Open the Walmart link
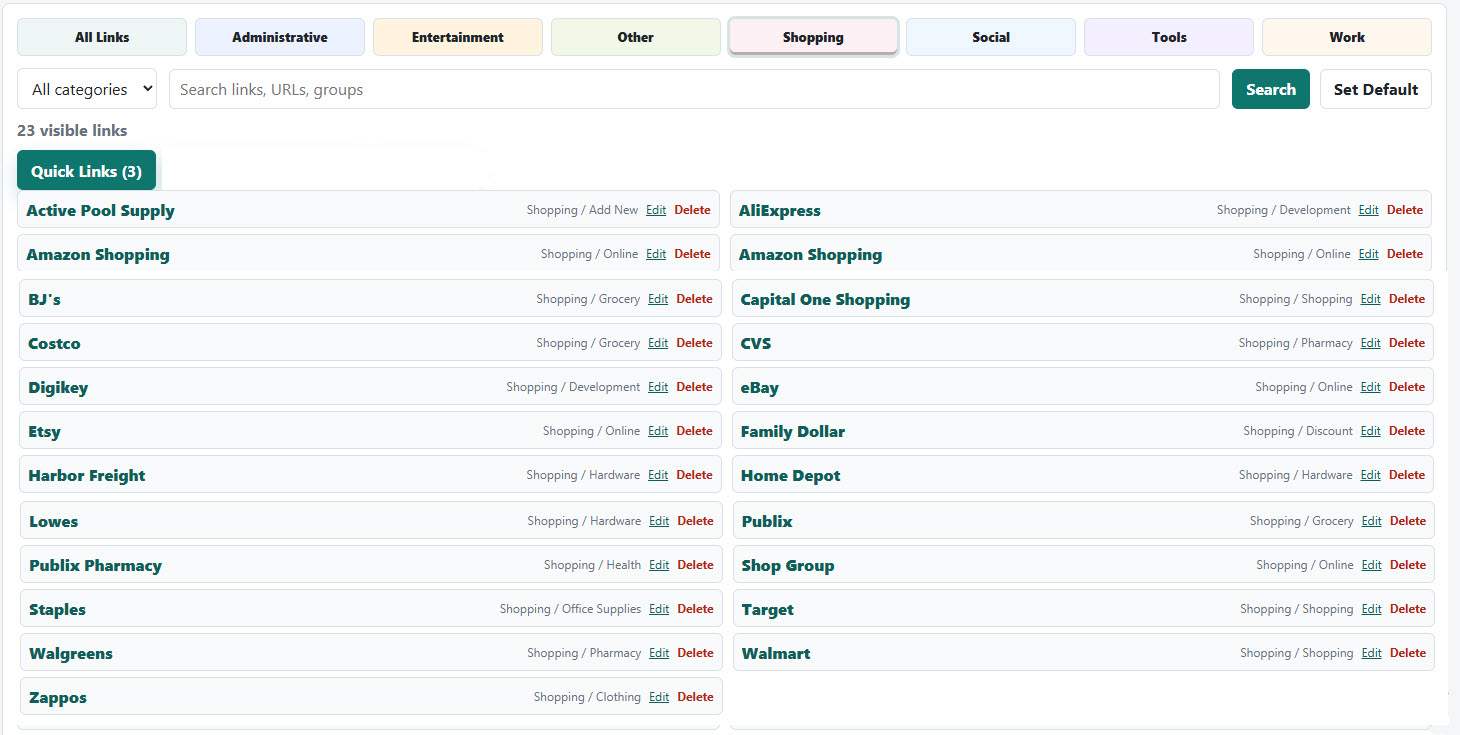The width and height of the screenshot is (1460, 735). pos(776,653)
